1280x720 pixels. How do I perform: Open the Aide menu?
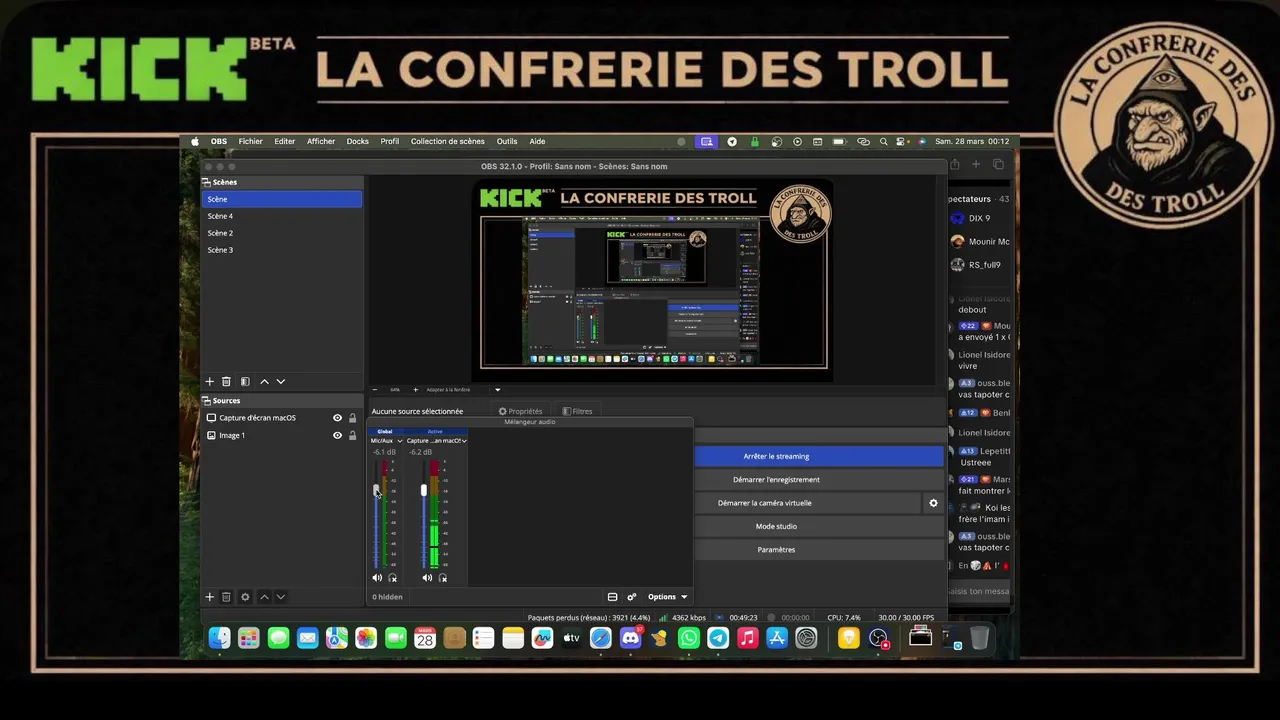537,142
